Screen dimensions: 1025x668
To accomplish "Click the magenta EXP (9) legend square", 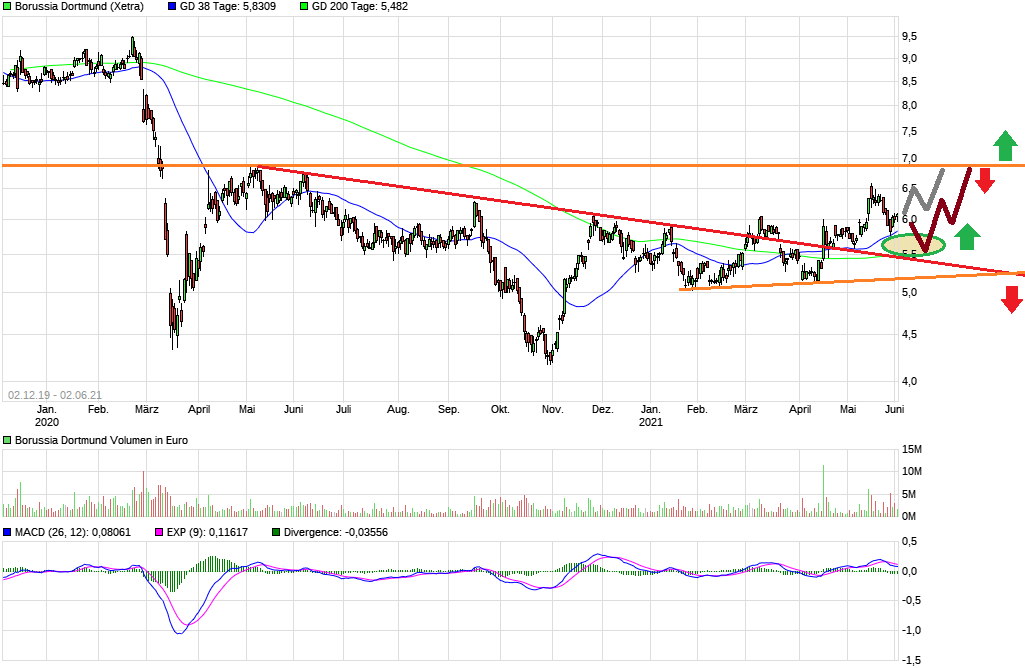I will pyautogui.click(x=159, y=533).
